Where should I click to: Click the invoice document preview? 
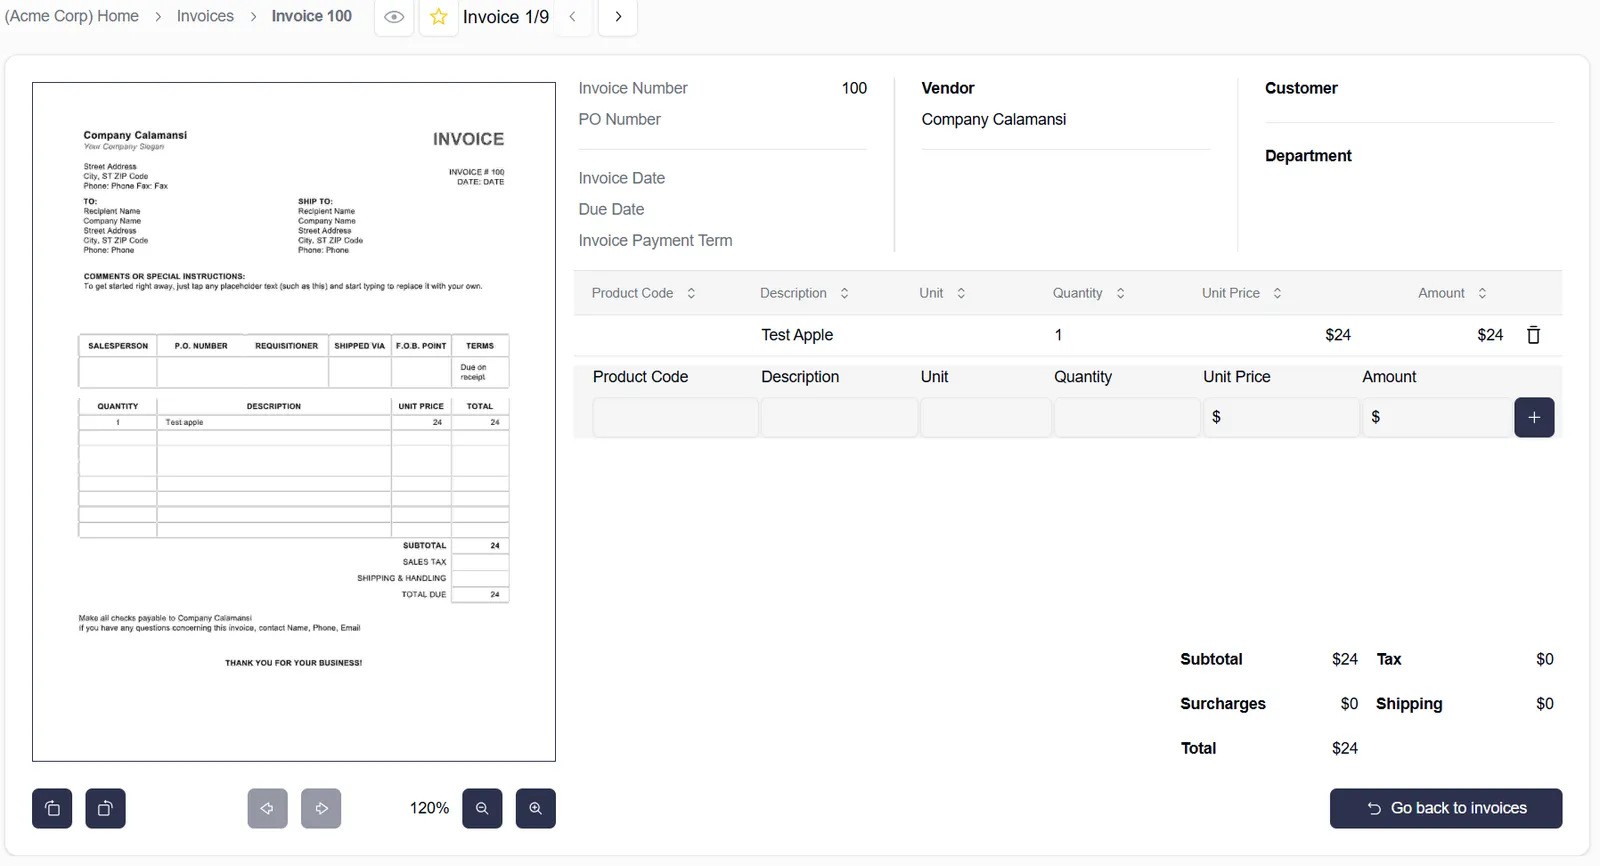coord(294,422)
